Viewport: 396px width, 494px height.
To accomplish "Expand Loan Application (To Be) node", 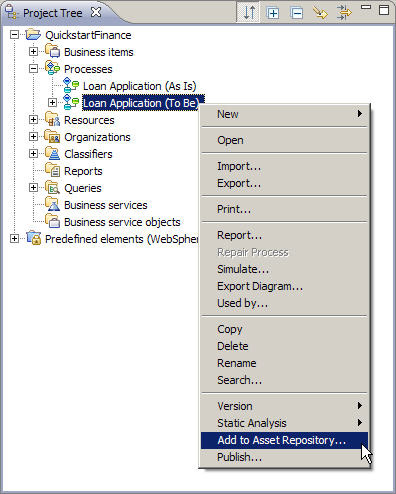I will pos(52,102).
